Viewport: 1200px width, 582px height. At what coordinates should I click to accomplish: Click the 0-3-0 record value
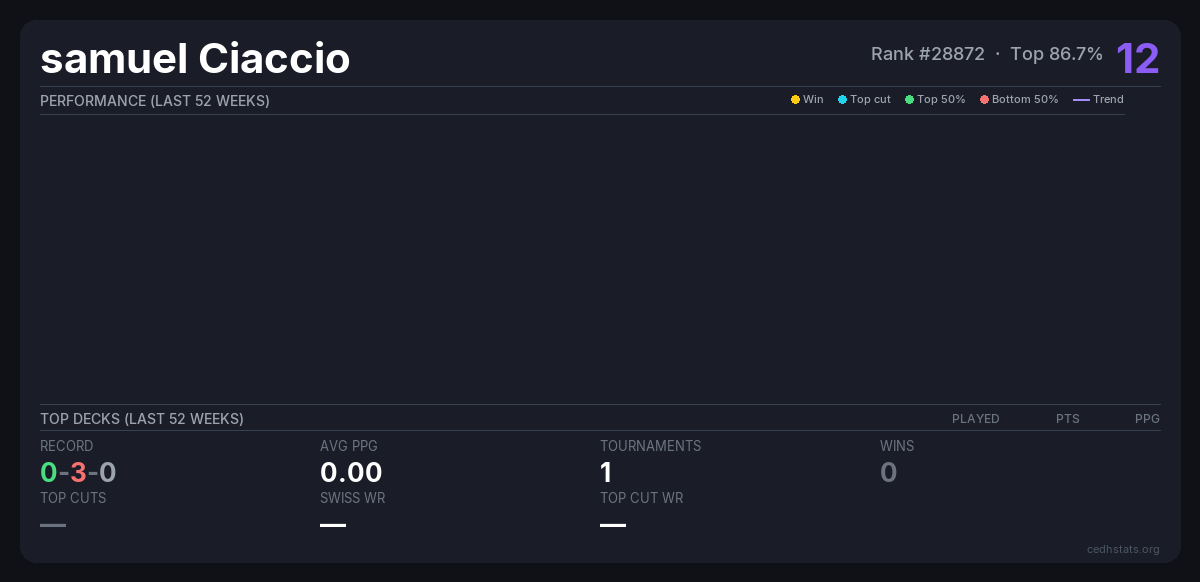78,472
